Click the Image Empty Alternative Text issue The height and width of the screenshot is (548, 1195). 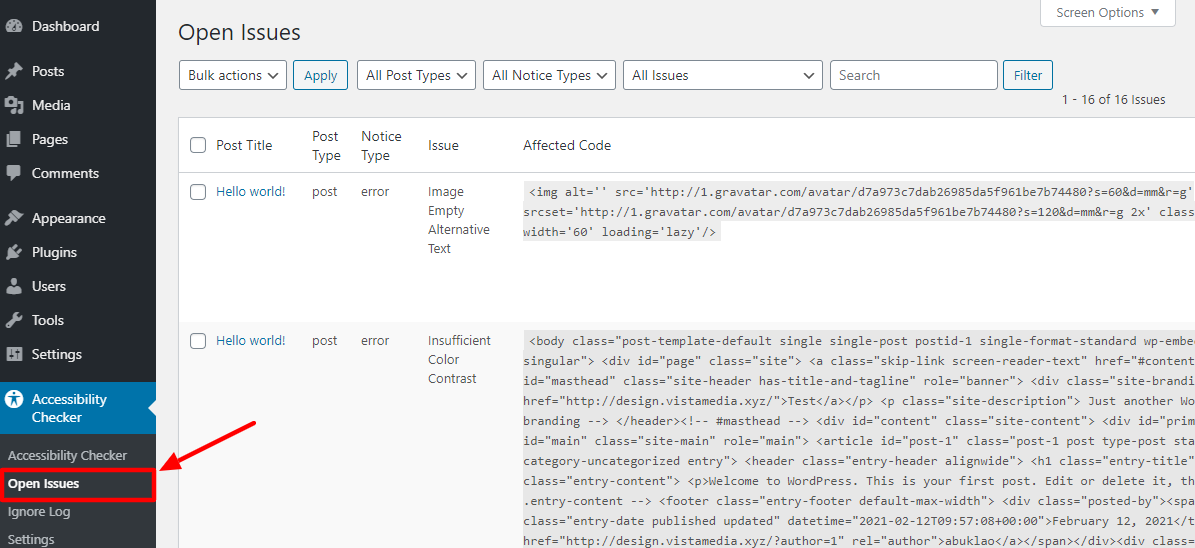pos(459,220)
